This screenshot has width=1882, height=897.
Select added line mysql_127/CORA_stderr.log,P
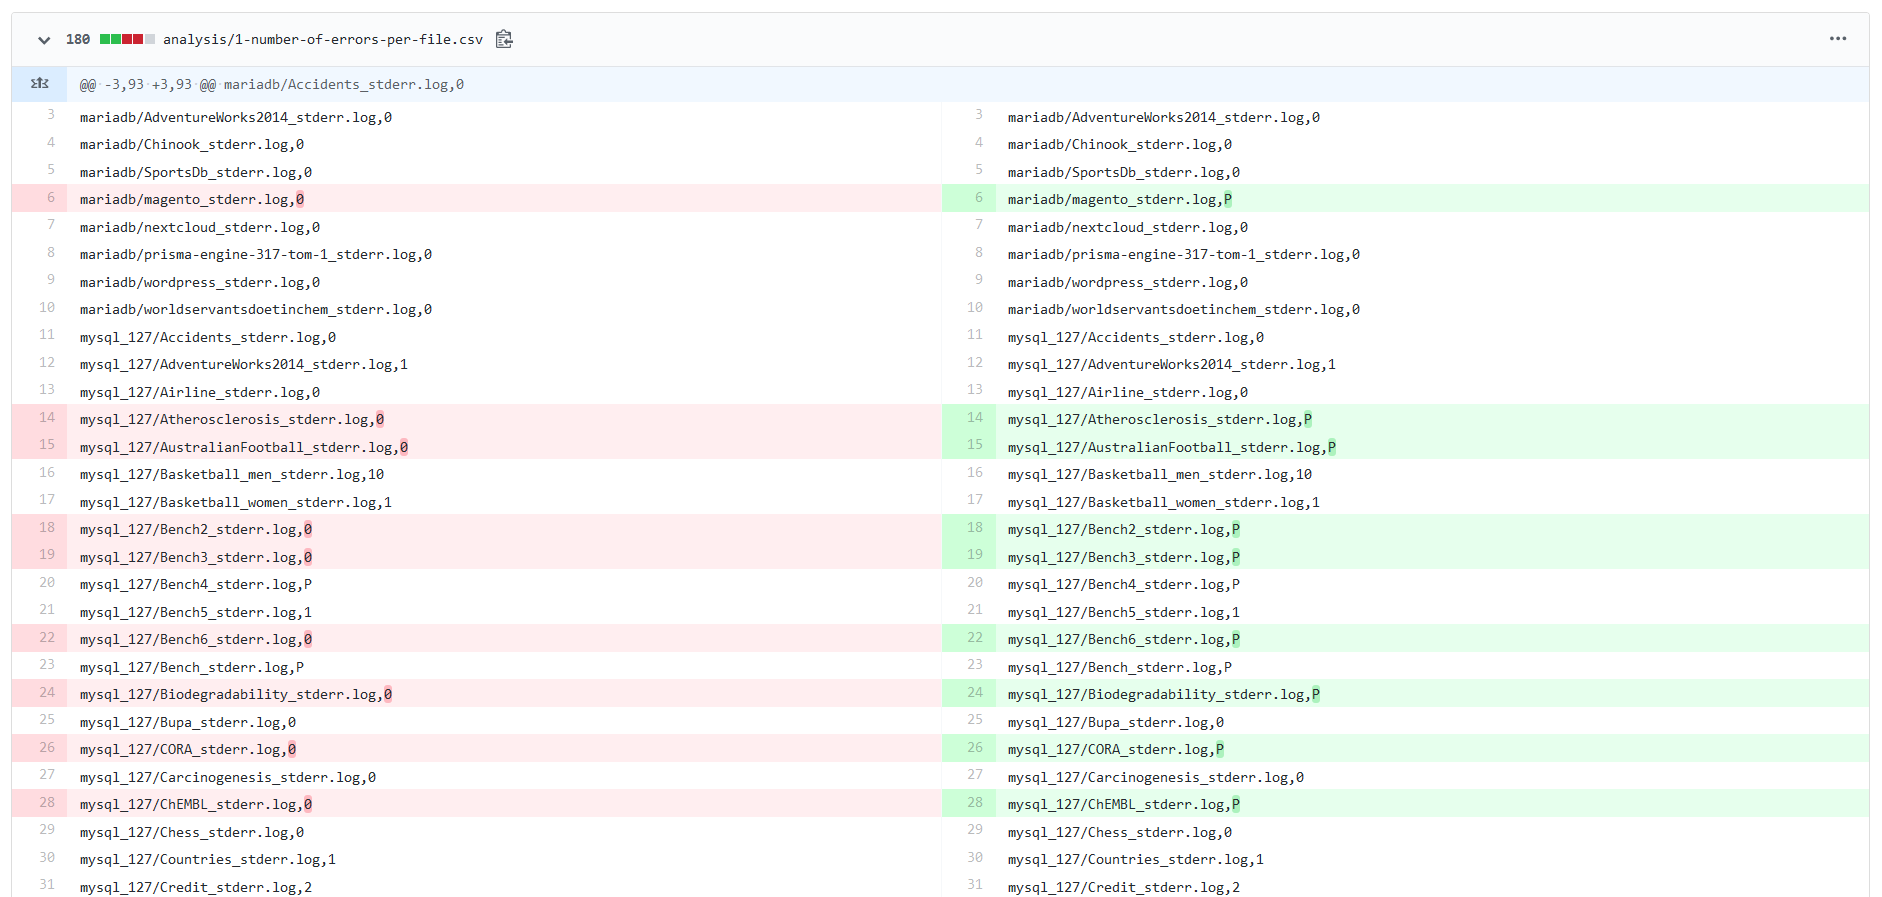coord(1116,750)
